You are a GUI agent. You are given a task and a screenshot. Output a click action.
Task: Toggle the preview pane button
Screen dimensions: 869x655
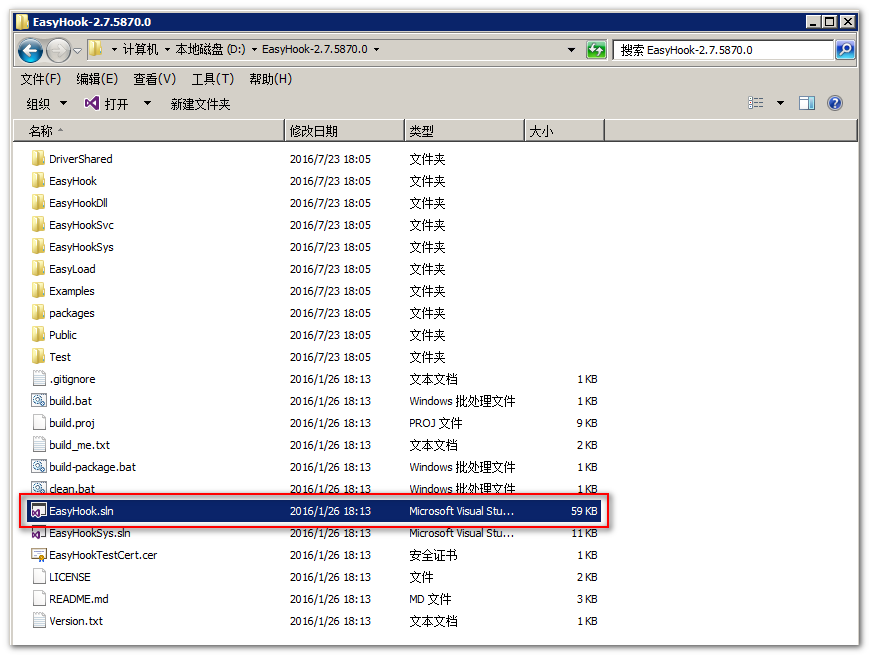(807, 103)
